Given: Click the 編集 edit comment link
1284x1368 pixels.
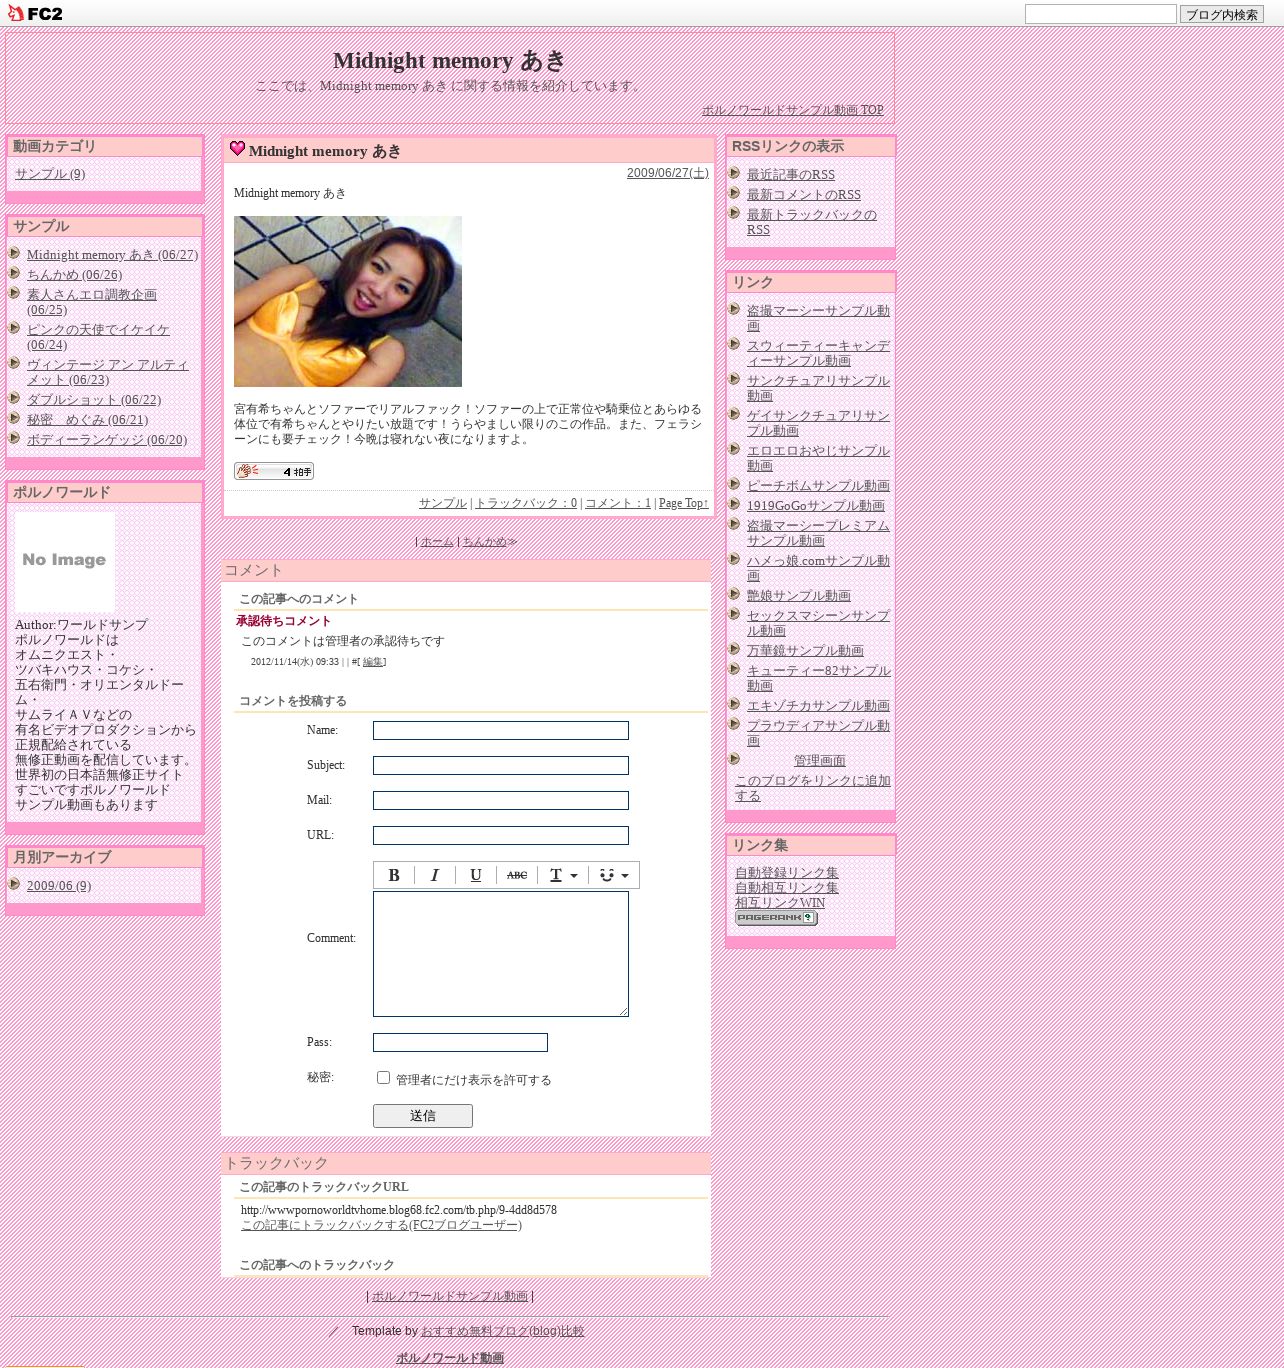Looking at the screenshot, I should click(372, 662).
